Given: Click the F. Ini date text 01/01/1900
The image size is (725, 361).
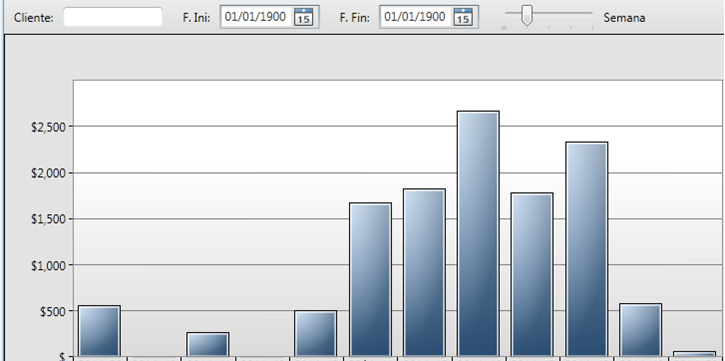Looking at the screenshot, I should point(255,17).
